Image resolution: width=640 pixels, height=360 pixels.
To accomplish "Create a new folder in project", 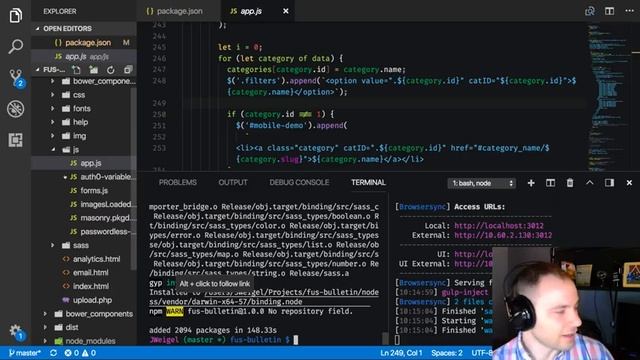I will [x=93, y=70].
